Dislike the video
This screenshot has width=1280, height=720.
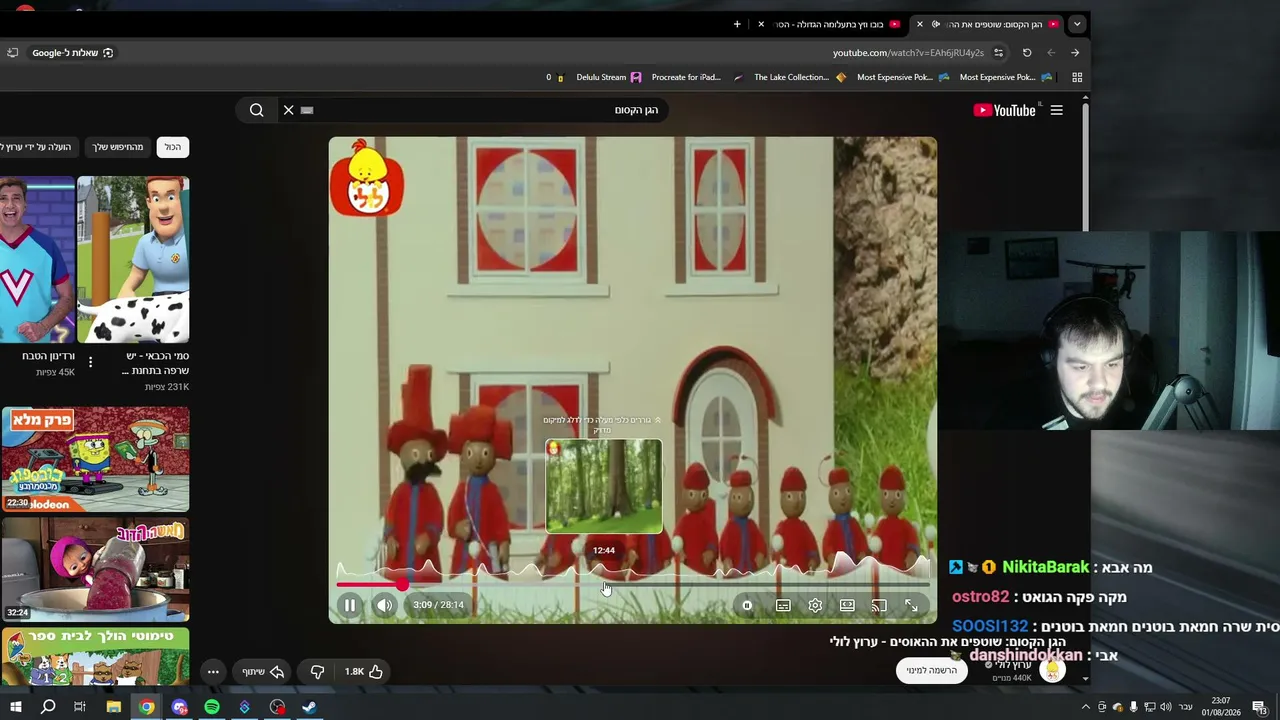point(317,672)
